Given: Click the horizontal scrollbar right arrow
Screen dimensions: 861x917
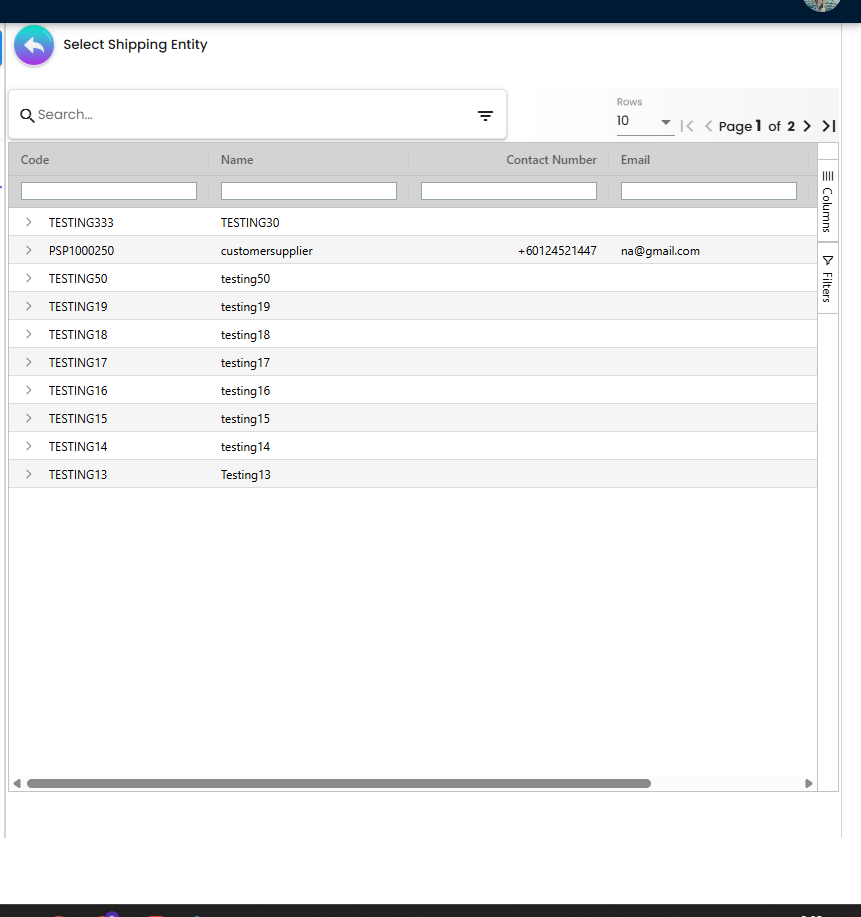Looking at the screenshot, I should [x=808, y=784].
